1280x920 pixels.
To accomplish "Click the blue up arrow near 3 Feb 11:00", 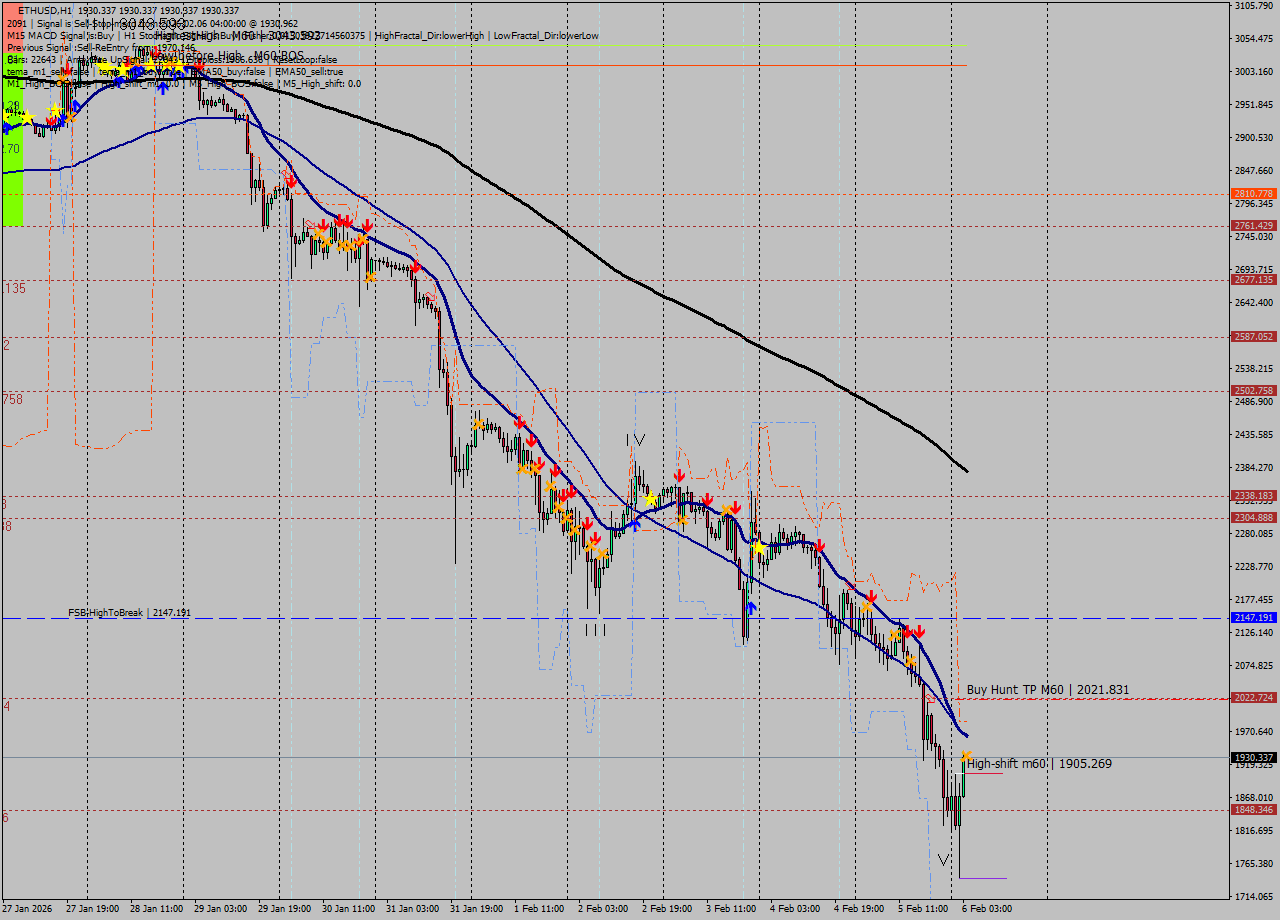I will (751, 606).
